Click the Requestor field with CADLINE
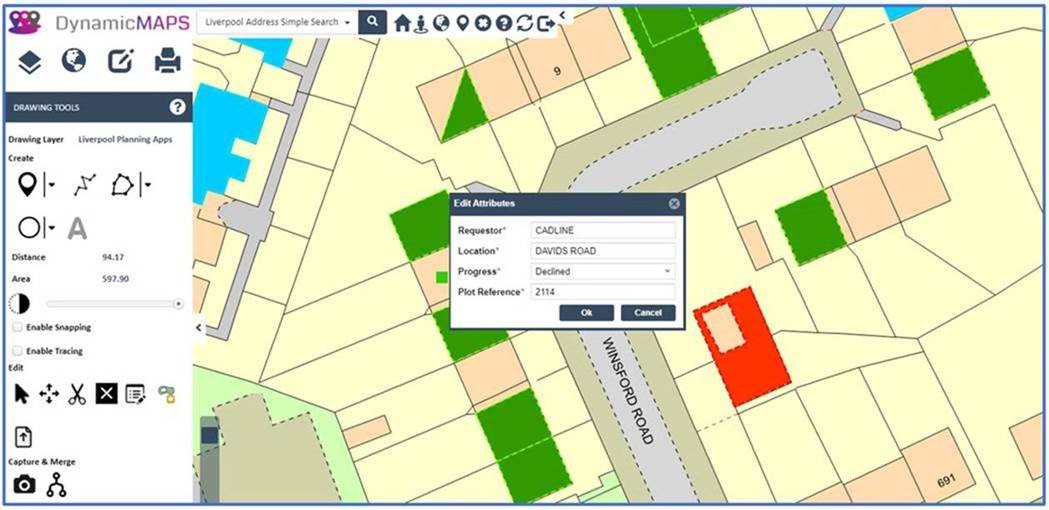 [x=603, y=230]
